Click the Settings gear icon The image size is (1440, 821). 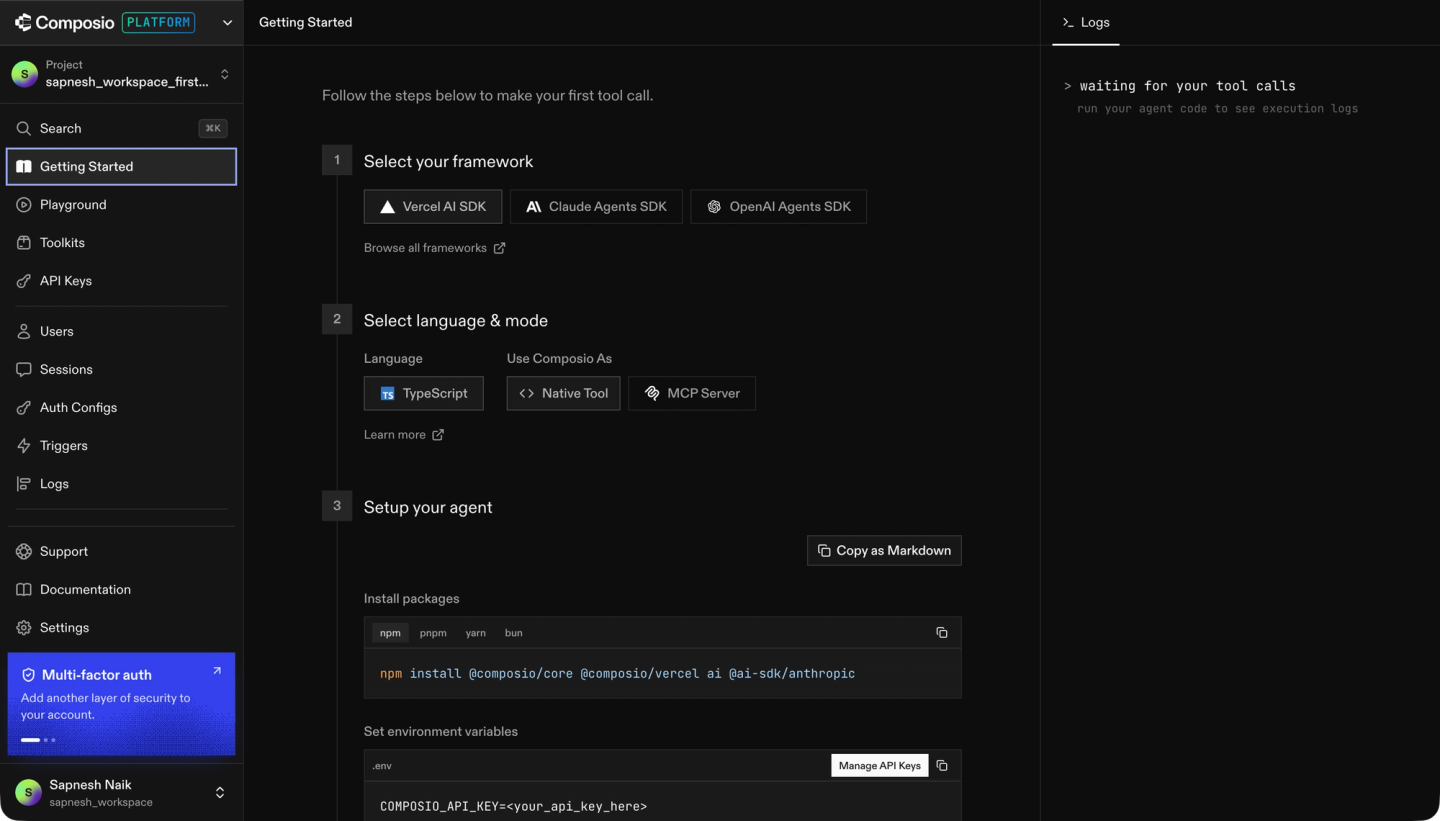(24, 627)
